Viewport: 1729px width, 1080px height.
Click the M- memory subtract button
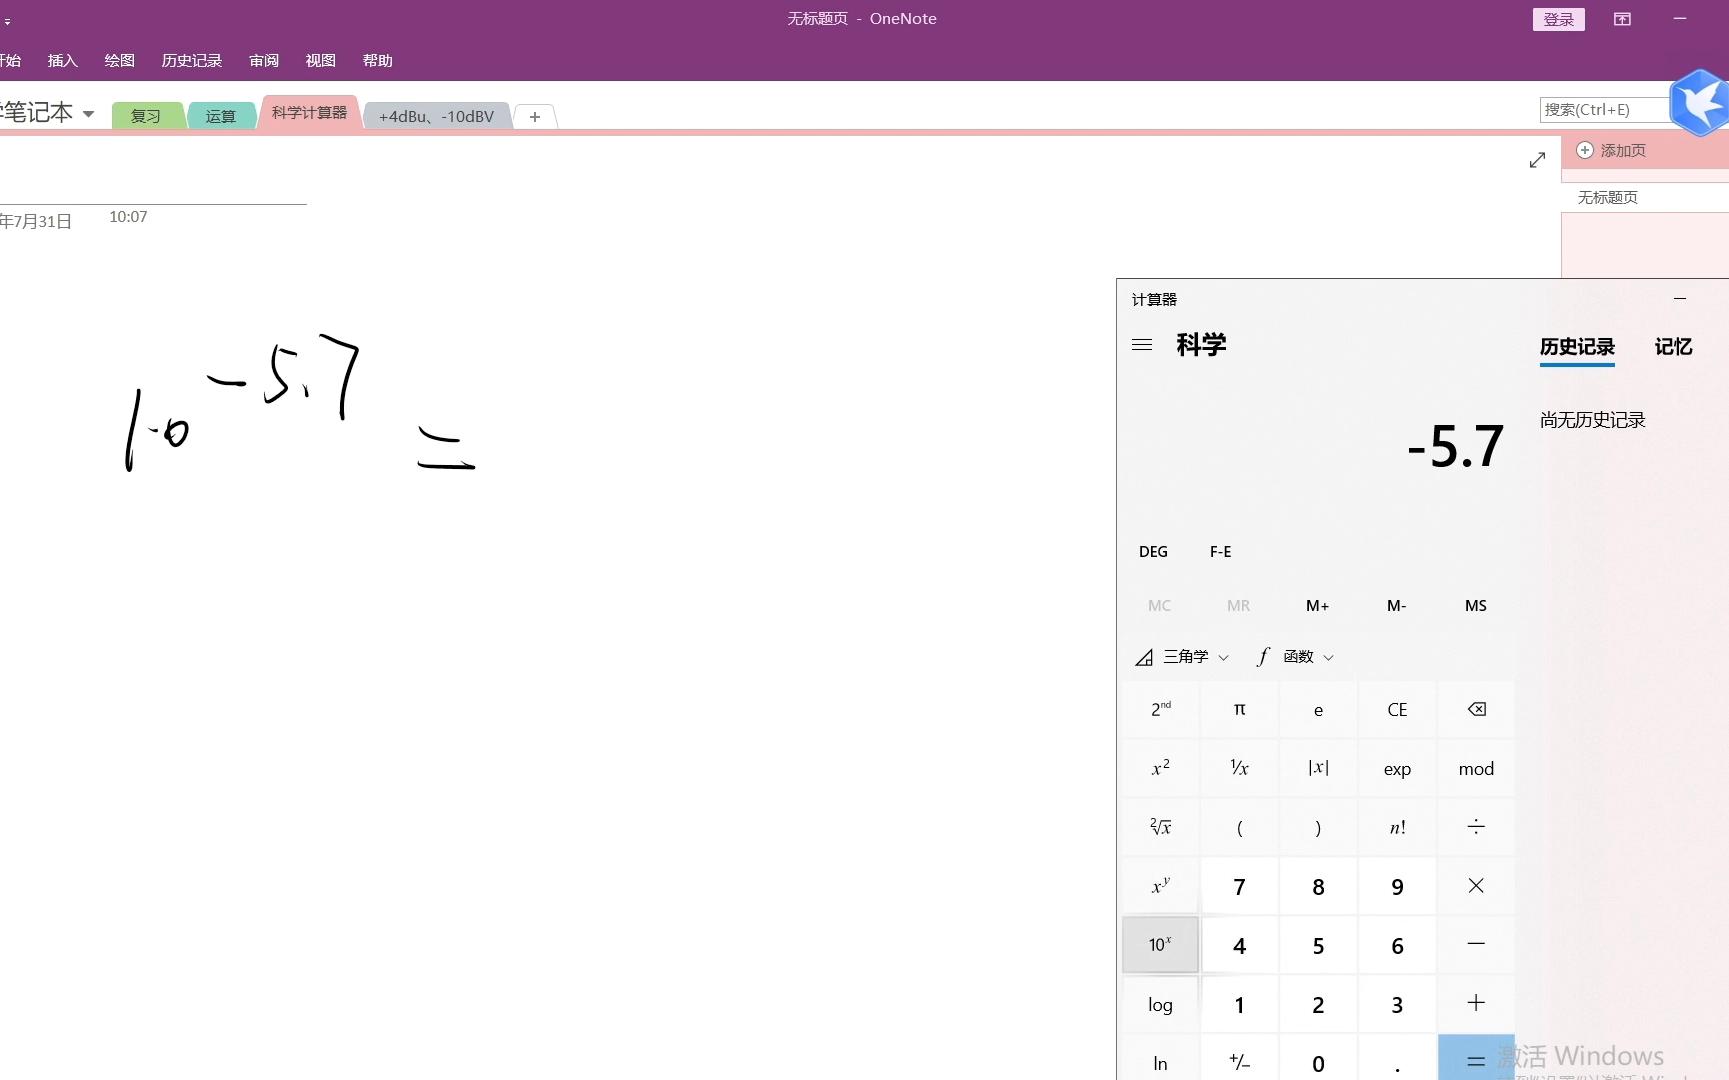click(x=1396, y=606)
